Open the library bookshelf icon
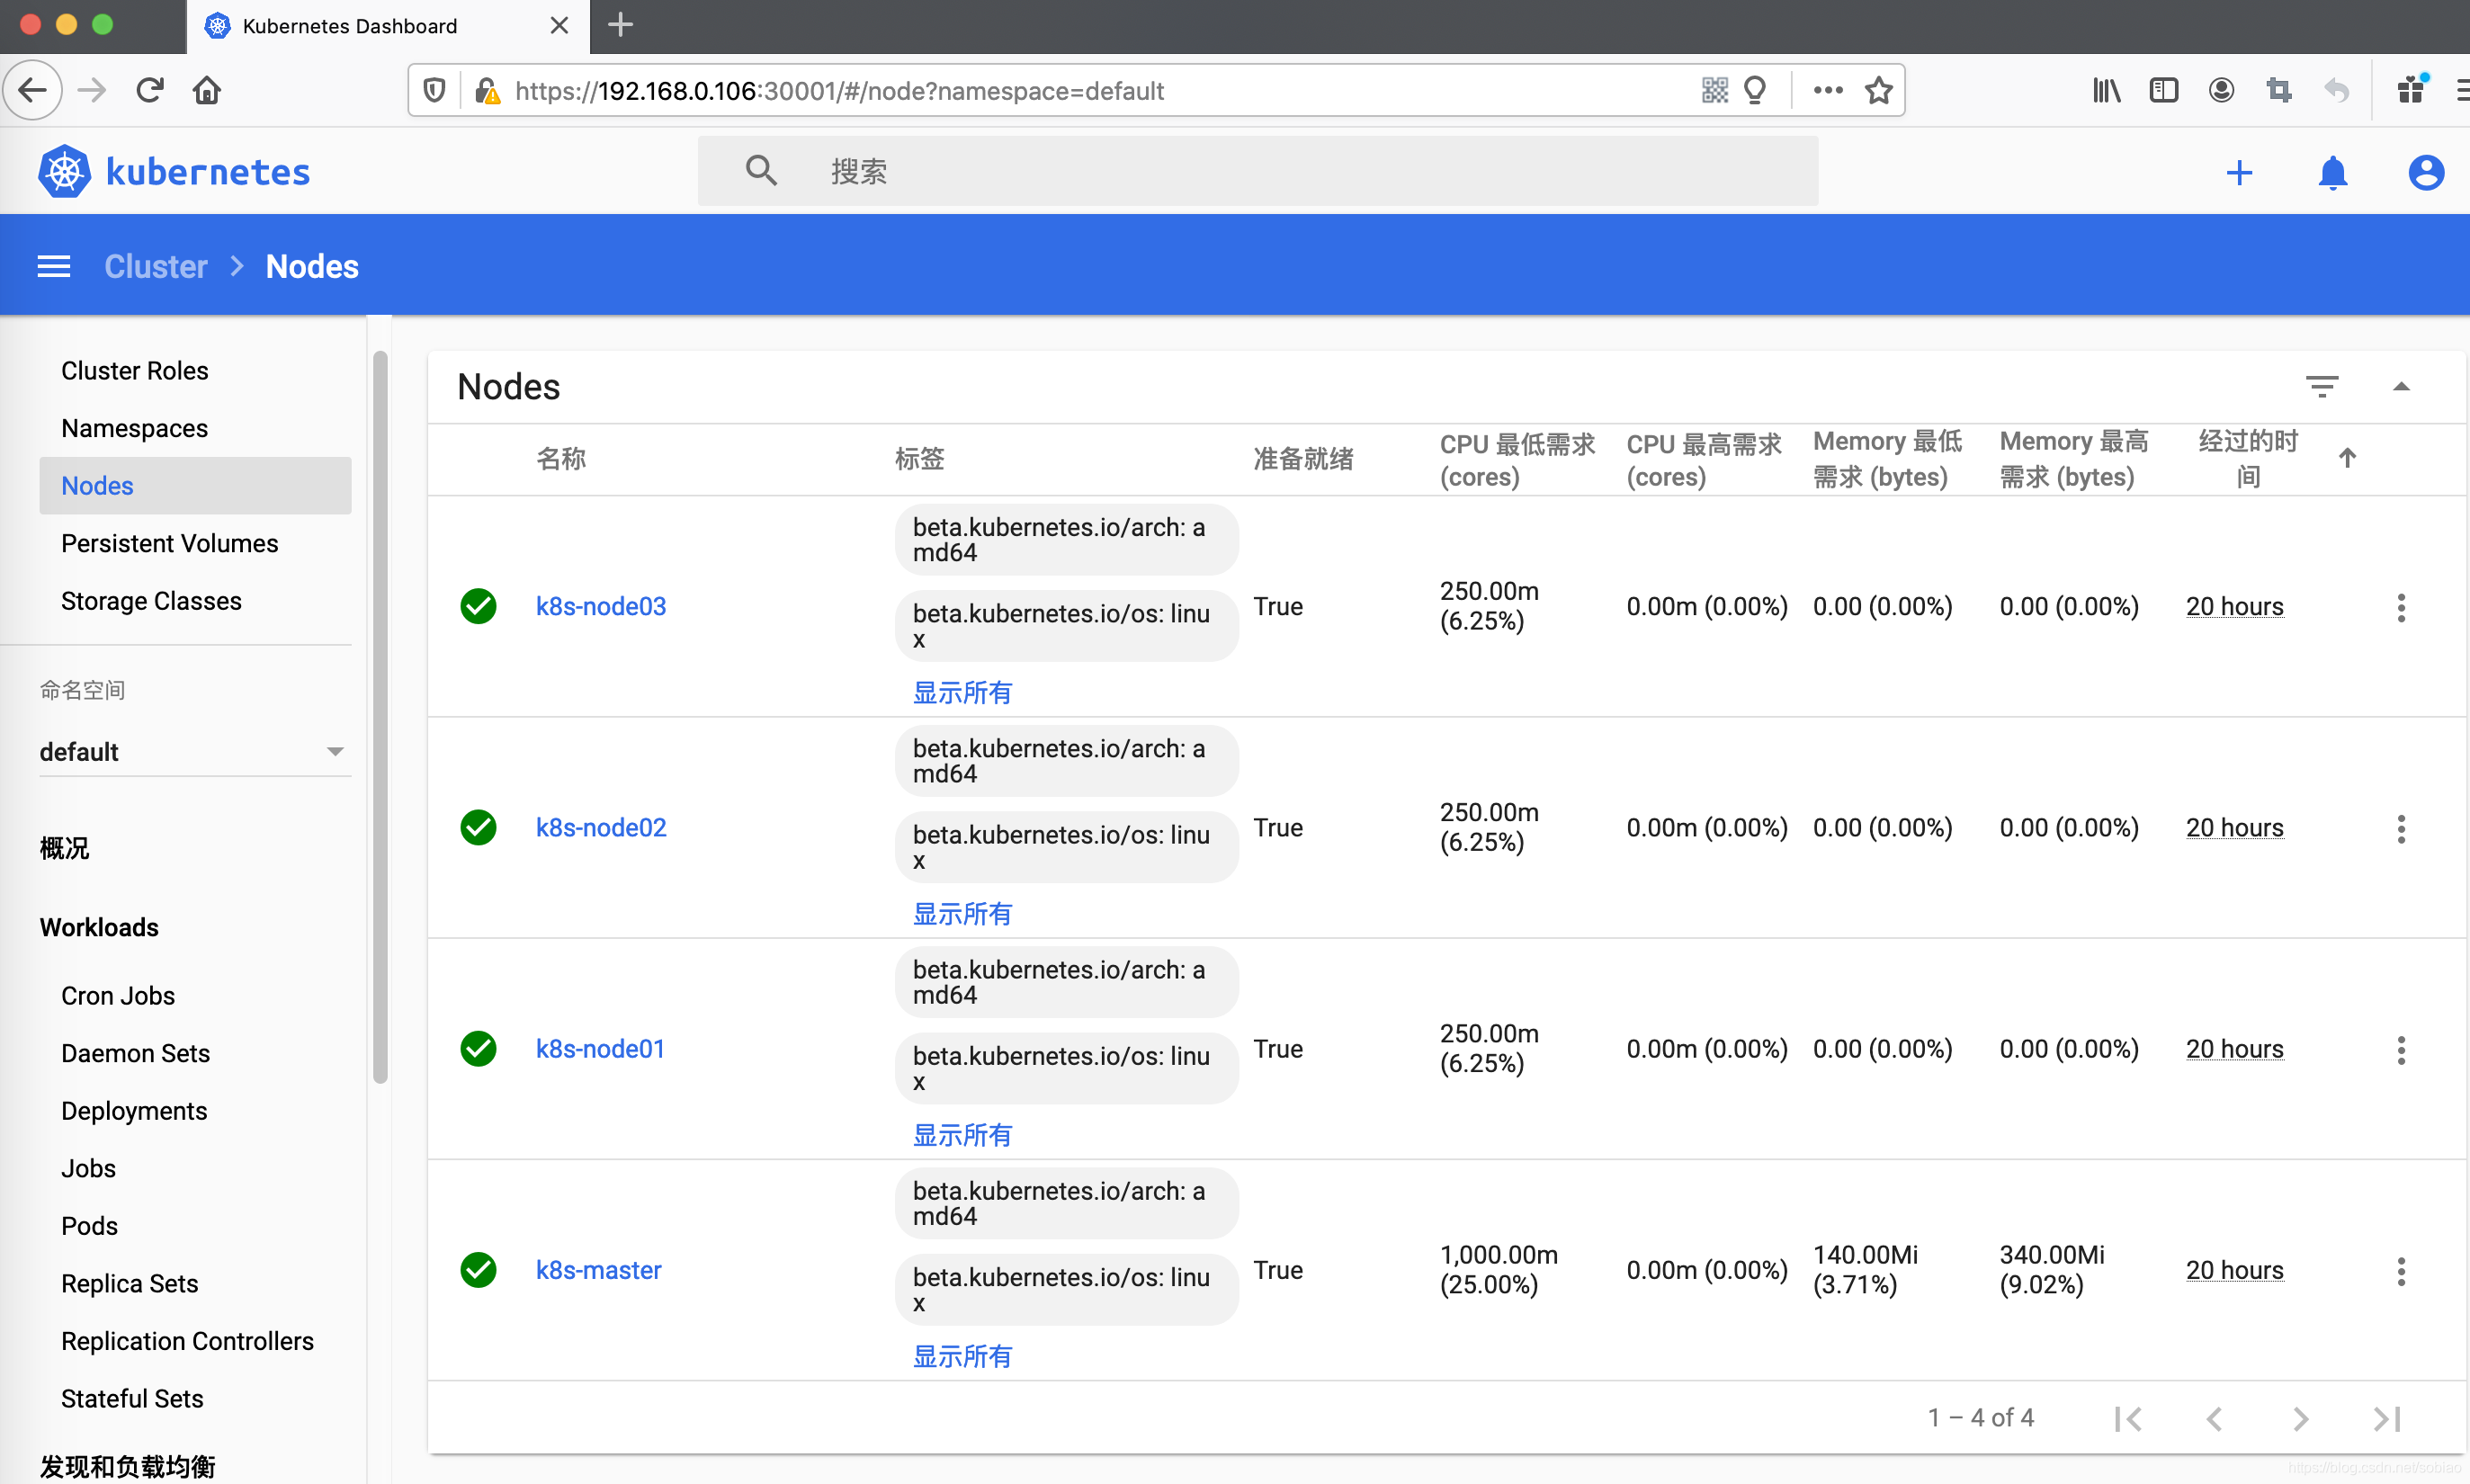 point(2106,91)
